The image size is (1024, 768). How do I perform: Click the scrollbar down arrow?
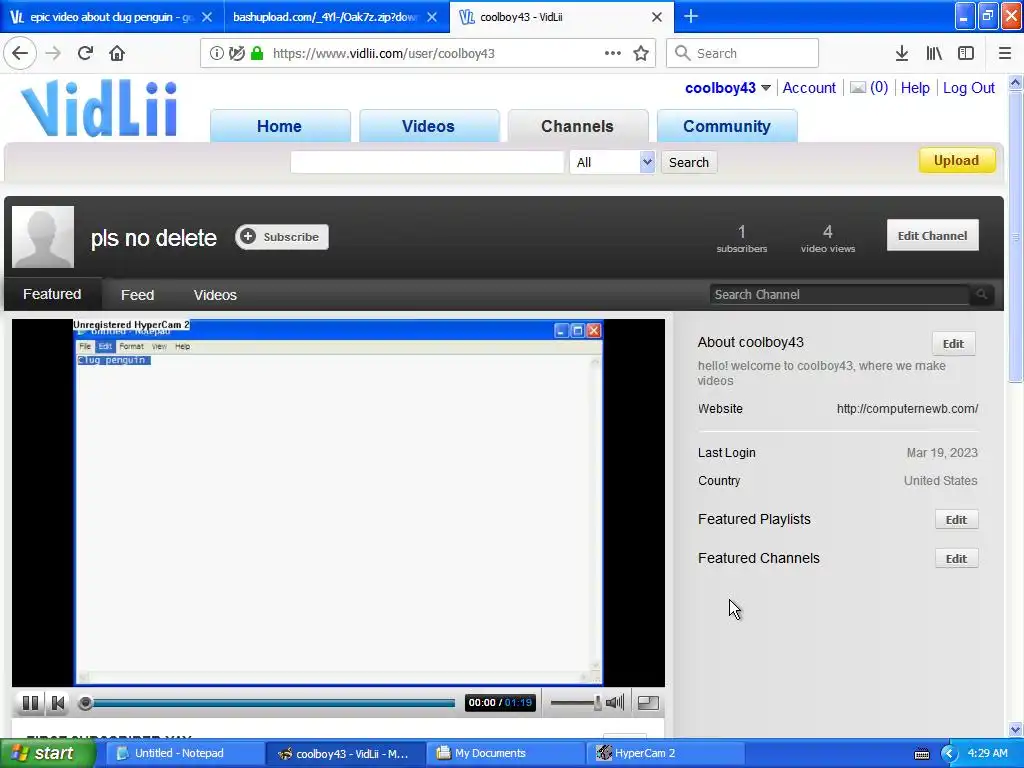pos(1016,729)
